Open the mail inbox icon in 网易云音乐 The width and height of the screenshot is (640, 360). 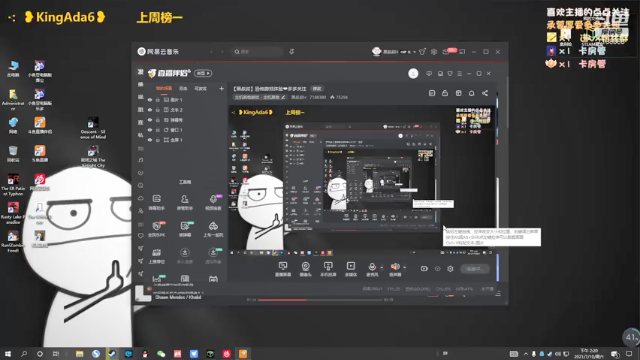446,52
